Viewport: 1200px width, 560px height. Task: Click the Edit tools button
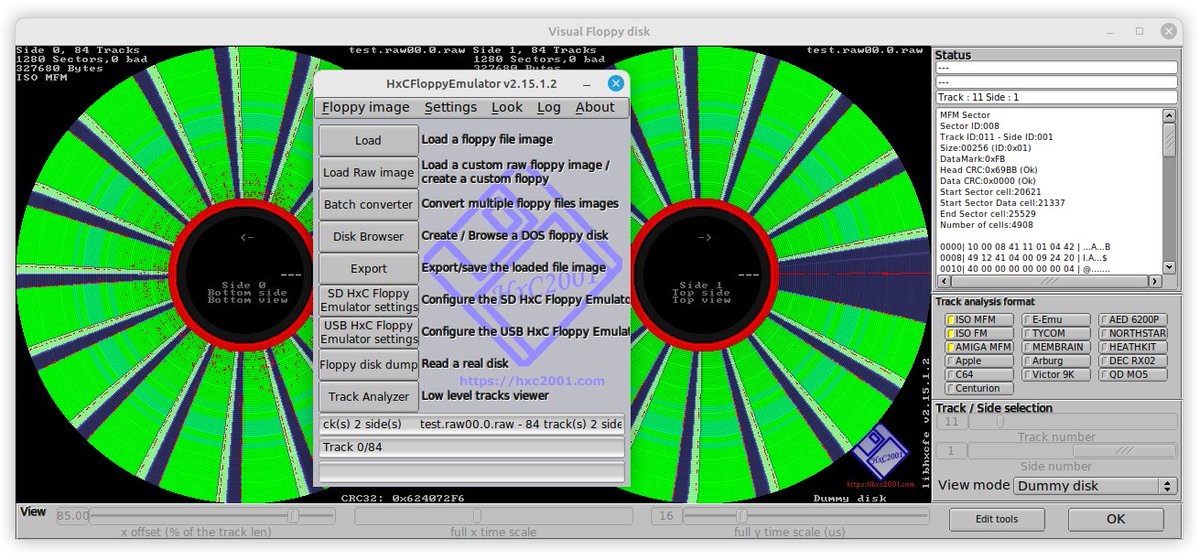point(997,519)
